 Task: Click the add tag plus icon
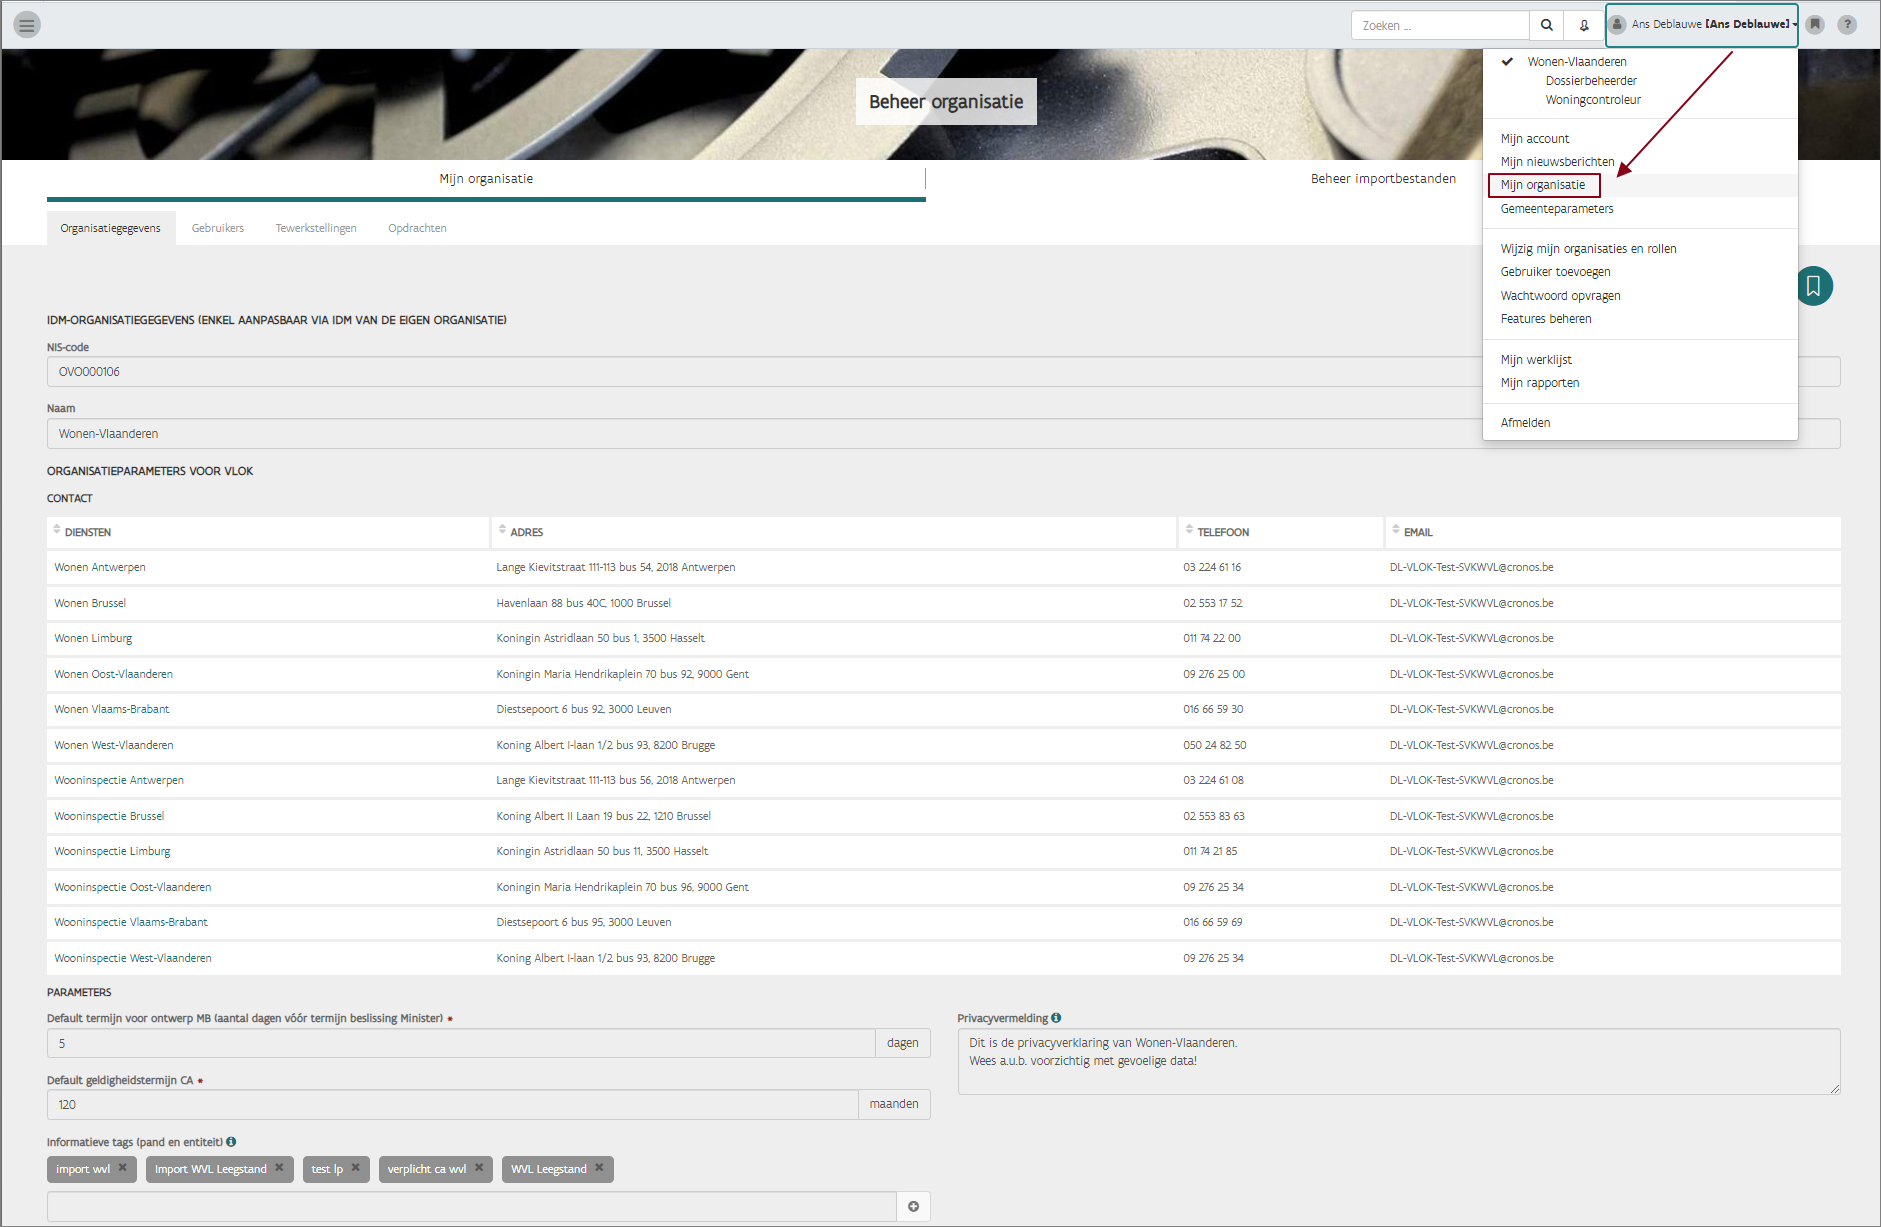coord(913,1207)
